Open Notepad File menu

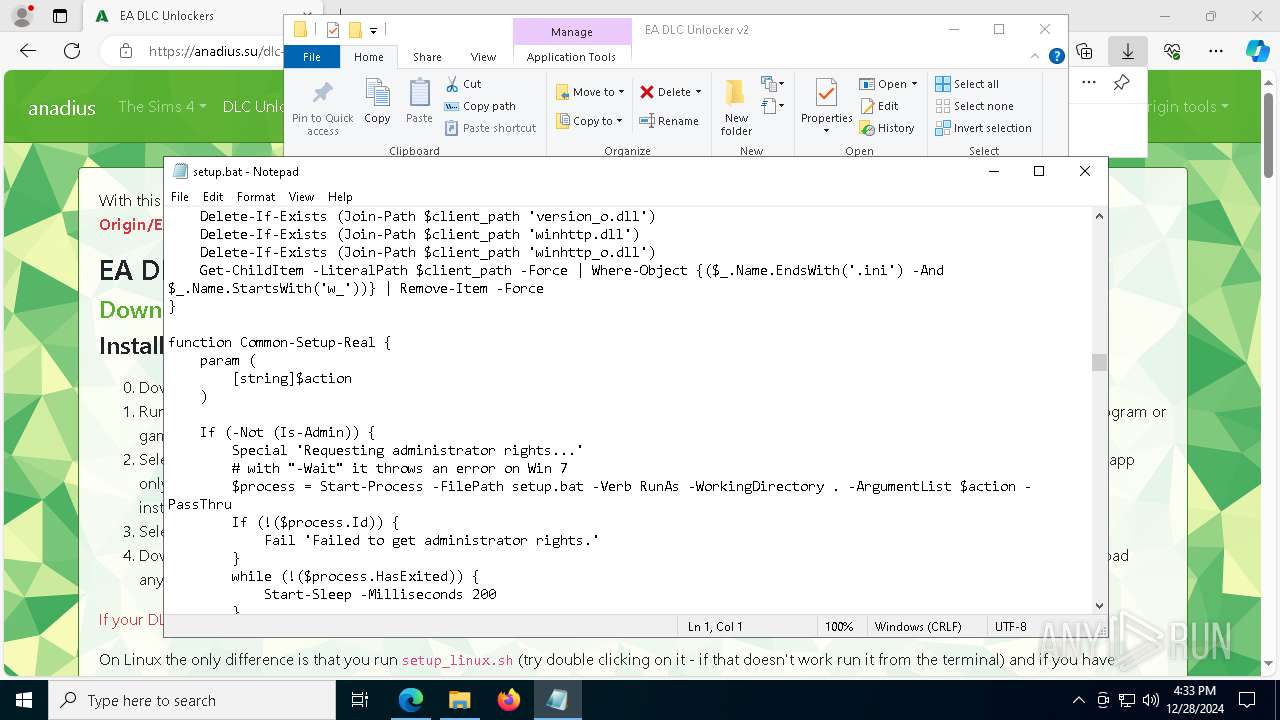tap(180, 197)
